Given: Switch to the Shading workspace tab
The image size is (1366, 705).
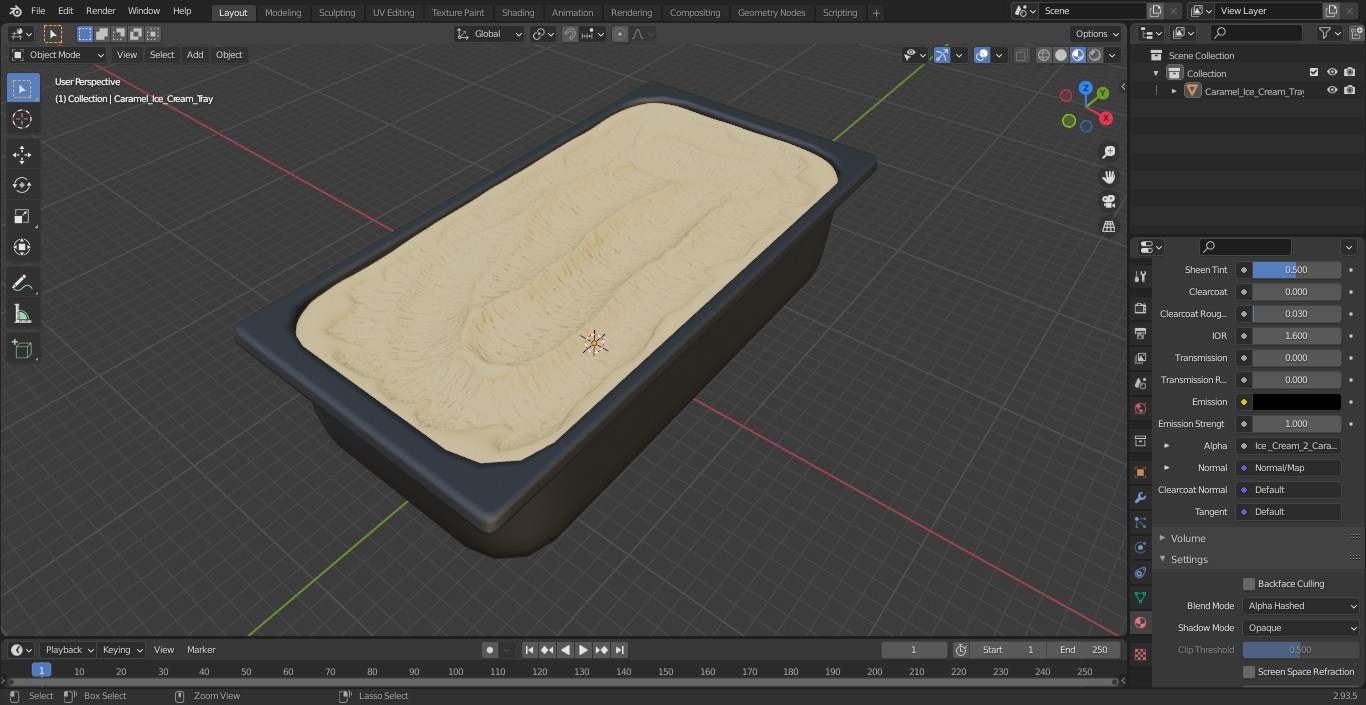Looking at the screenshot, I should [x=518, y=12].
